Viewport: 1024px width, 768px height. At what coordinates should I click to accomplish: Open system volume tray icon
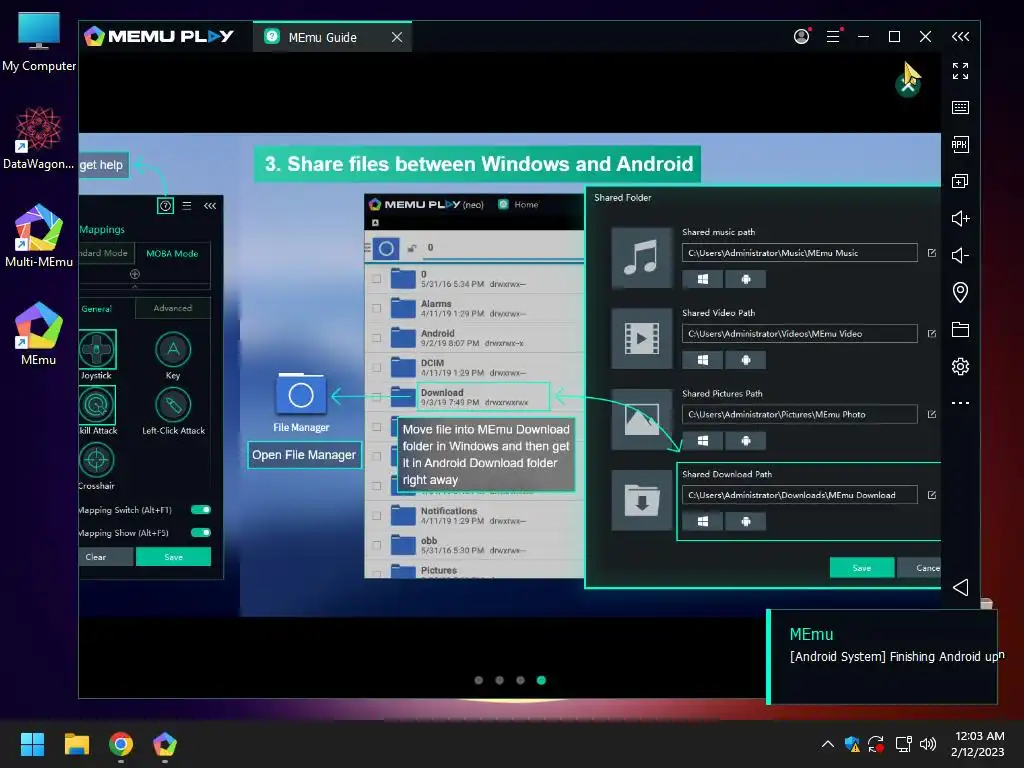coord(927,744)
